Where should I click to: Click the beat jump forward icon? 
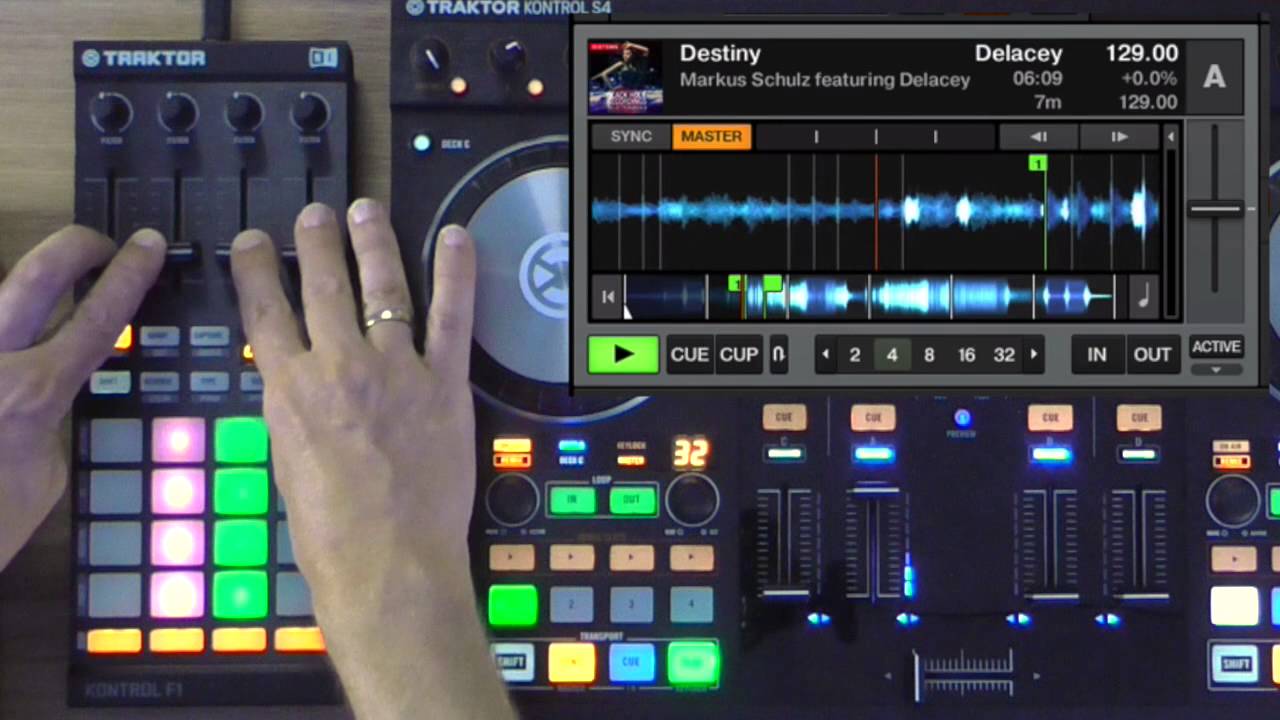click(1118, 136)
